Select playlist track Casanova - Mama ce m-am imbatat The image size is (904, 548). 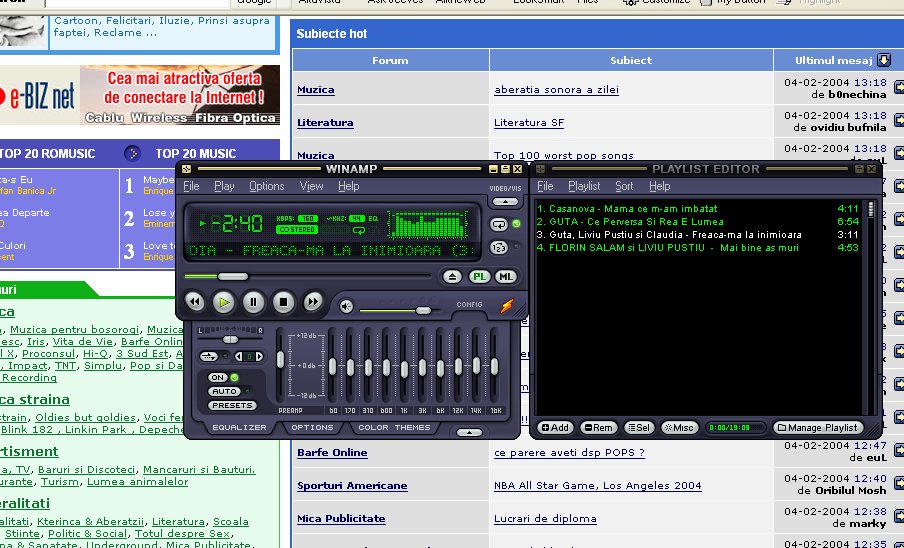(698, 209)
